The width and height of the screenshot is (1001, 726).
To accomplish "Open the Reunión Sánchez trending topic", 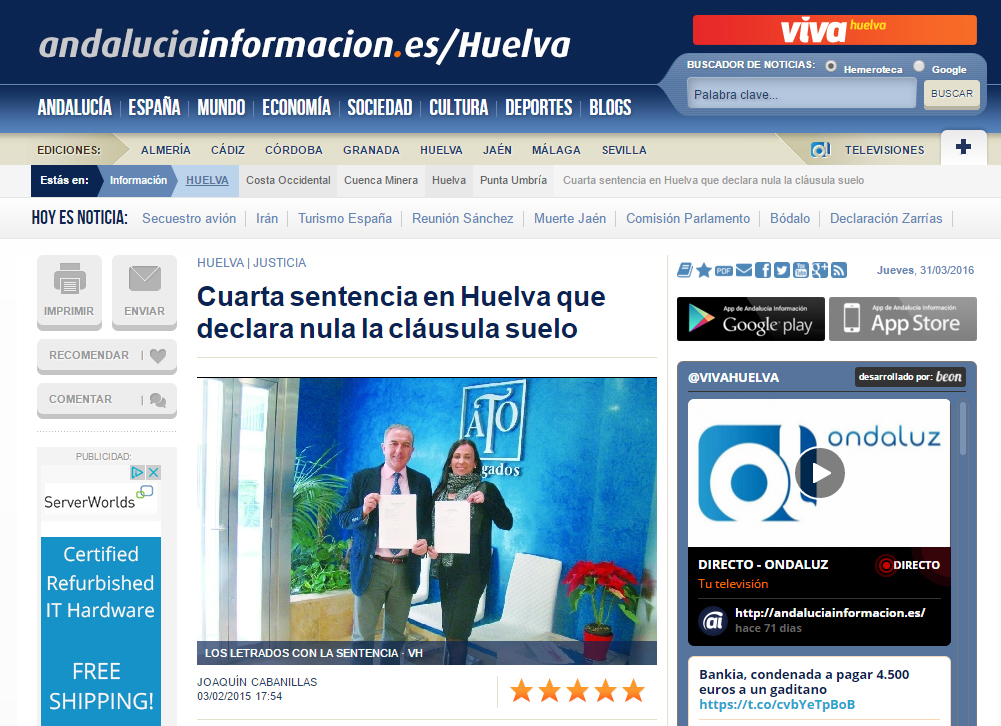I will (x=462, y=218).
